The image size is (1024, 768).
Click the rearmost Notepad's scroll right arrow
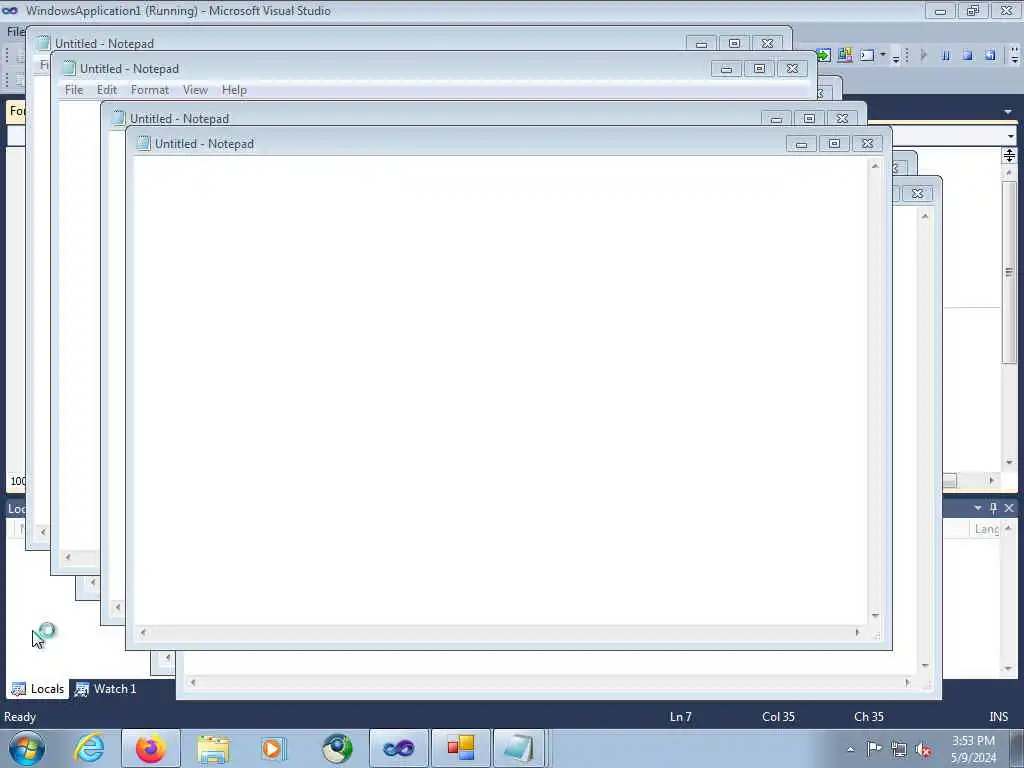click(907, 682)
